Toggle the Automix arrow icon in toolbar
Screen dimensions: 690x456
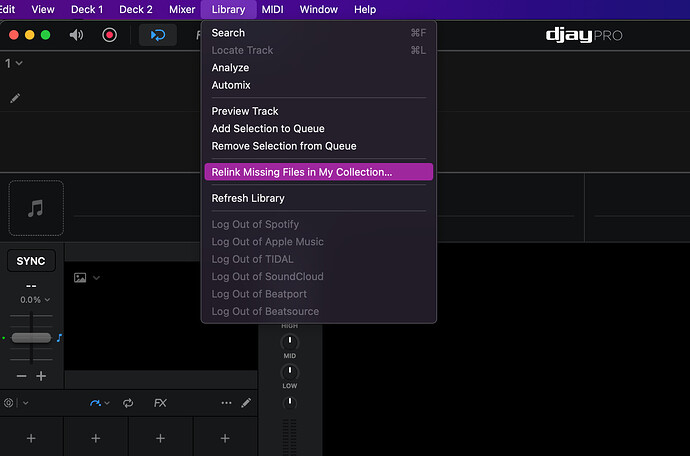[x=158, y=35]
